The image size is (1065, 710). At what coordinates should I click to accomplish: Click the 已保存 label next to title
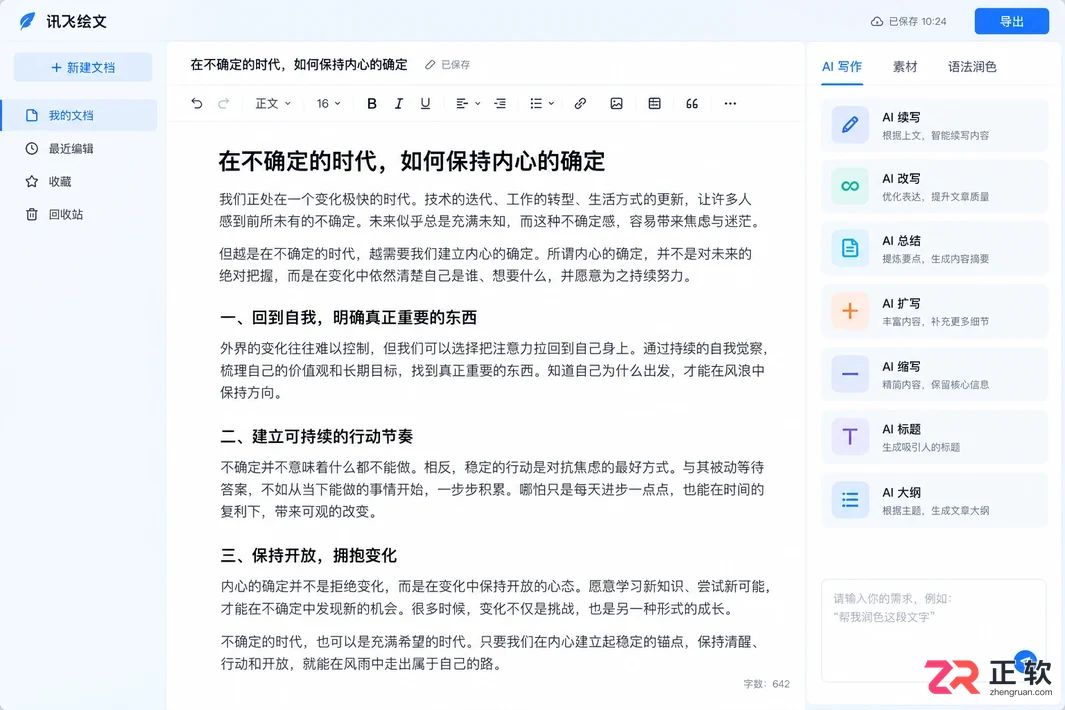(x=455, y=65)
